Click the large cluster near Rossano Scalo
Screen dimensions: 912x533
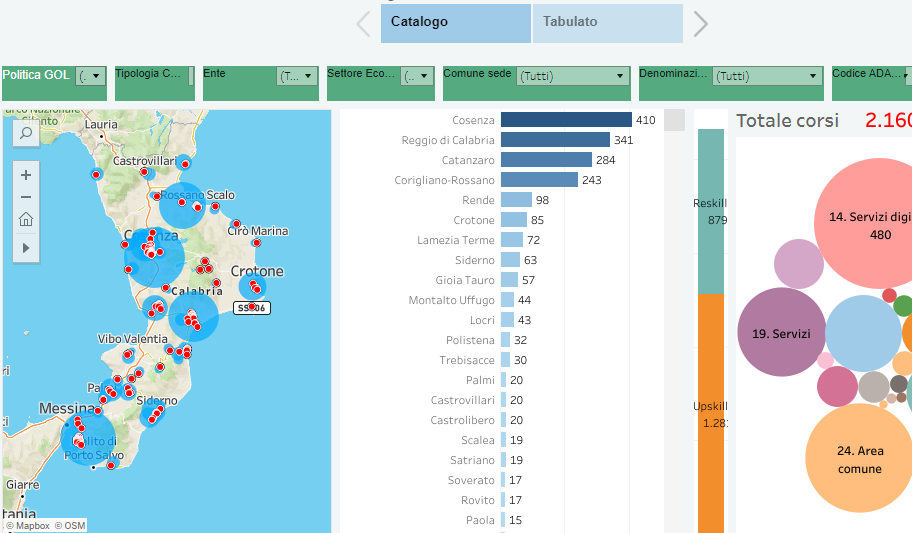(x=182, y=205)
